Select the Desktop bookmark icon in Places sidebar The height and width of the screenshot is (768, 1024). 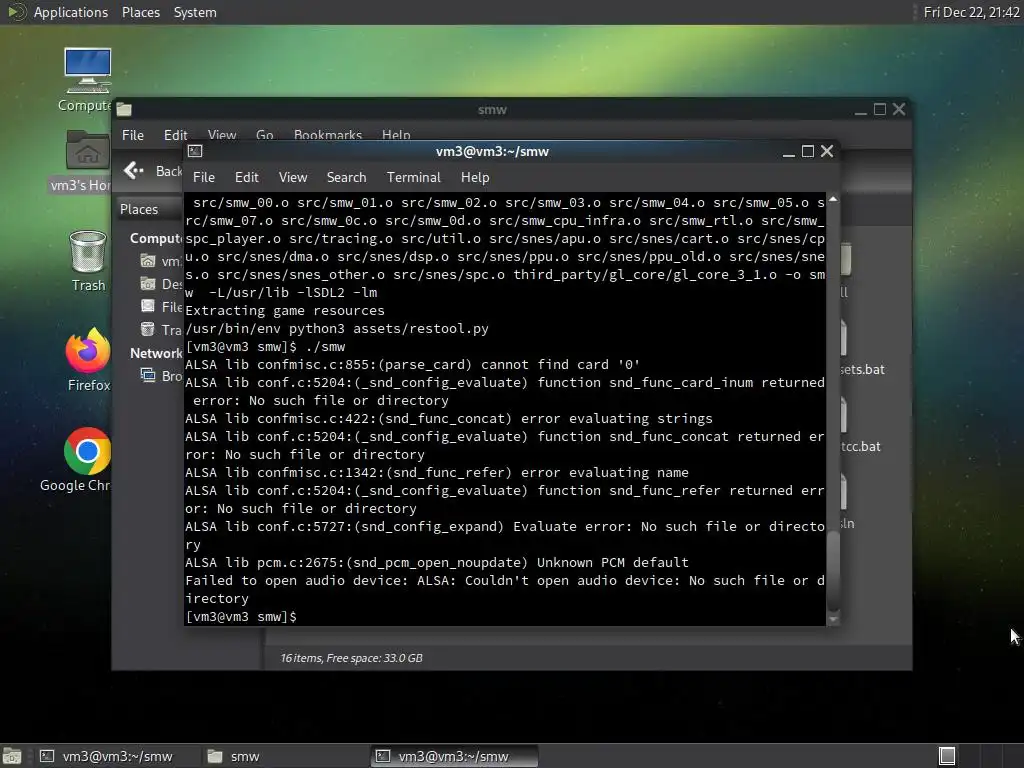click(148, 283)
